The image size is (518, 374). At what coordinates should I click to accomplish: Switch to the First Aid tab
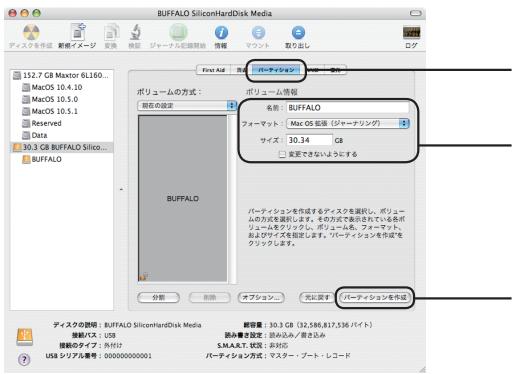click(x=213, y=70)
